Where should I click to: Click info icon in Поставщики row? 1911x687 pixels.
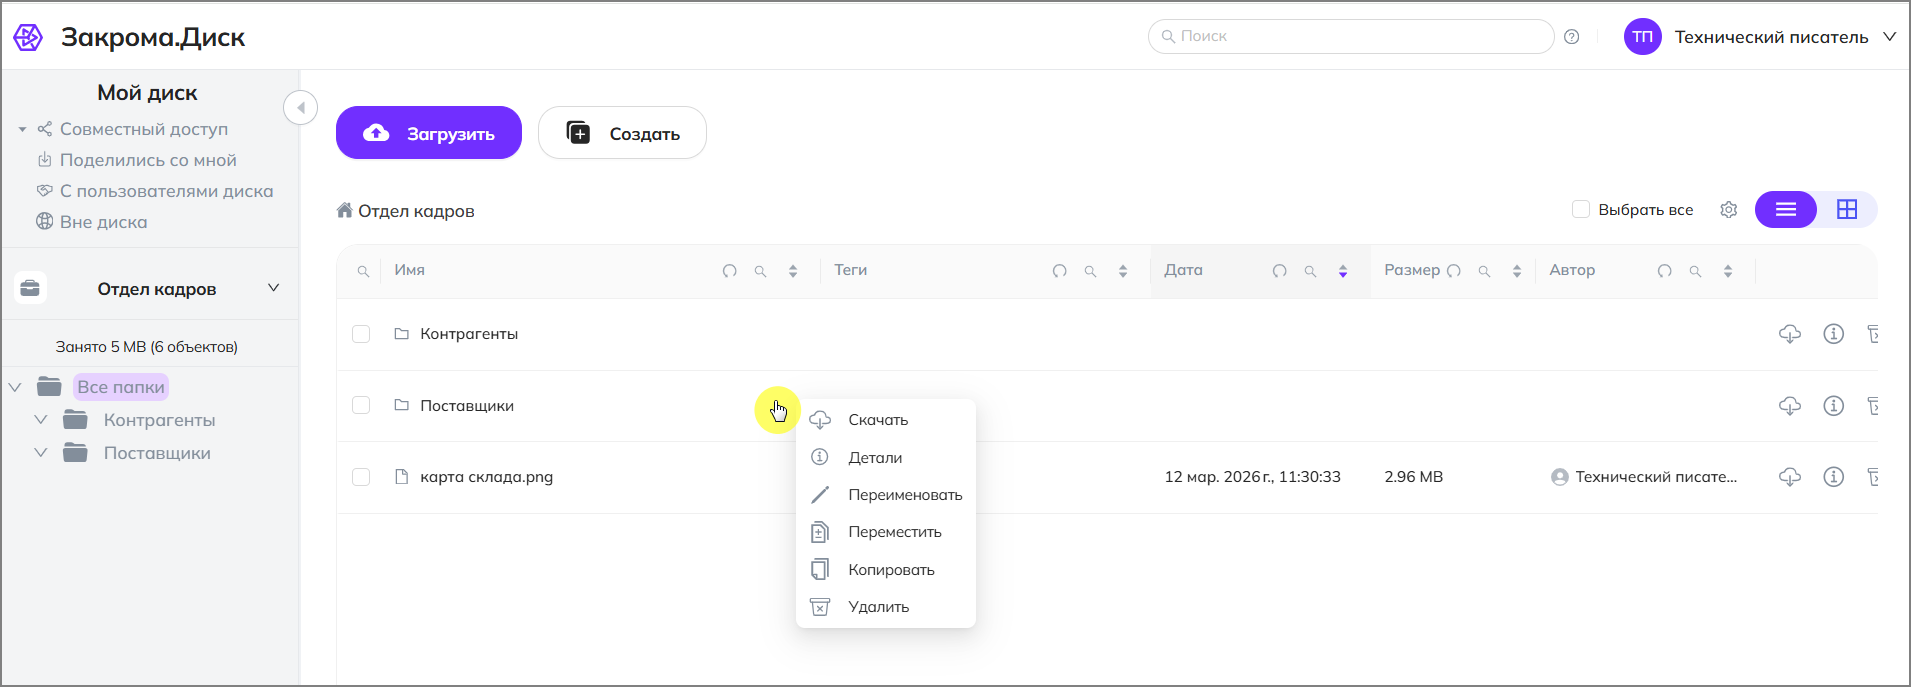[1833, 406]
